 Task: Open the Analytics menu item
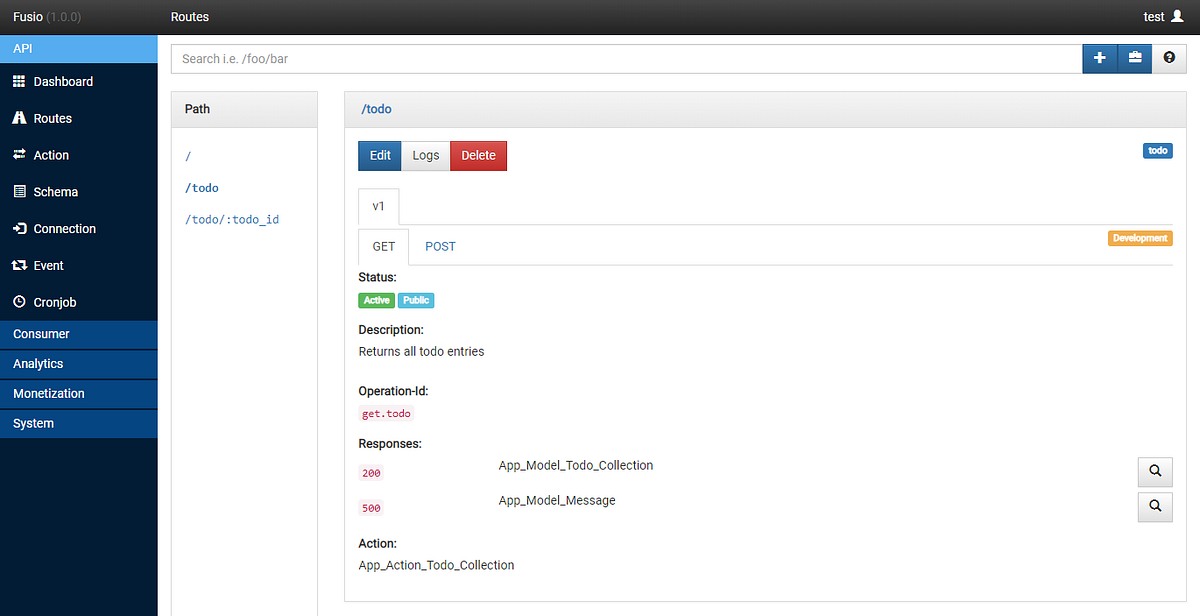point(40,363)
